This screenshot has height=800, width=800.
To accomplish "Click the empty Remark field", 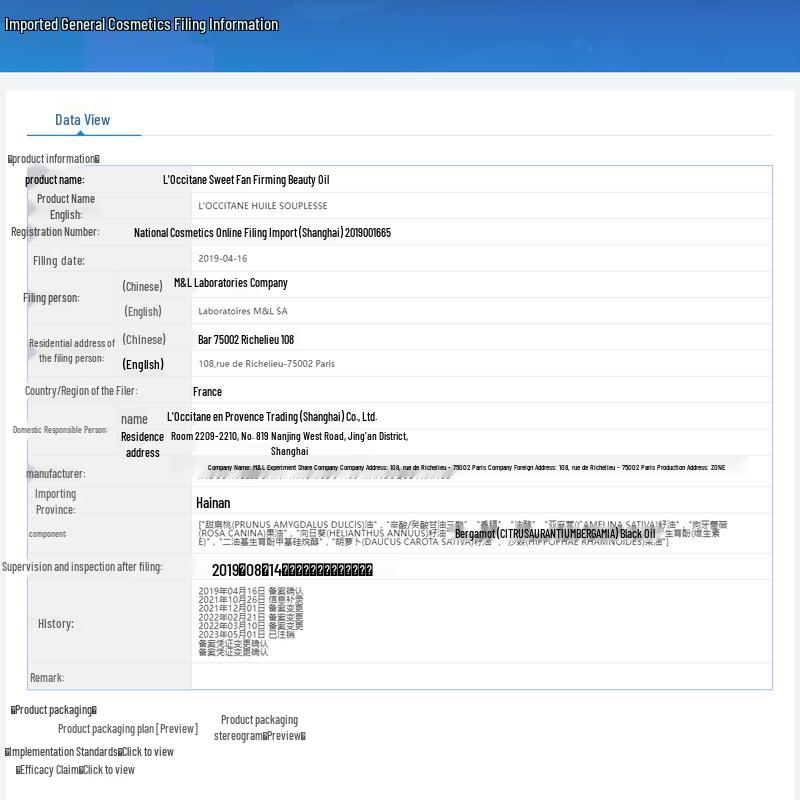I will point(480,677).
